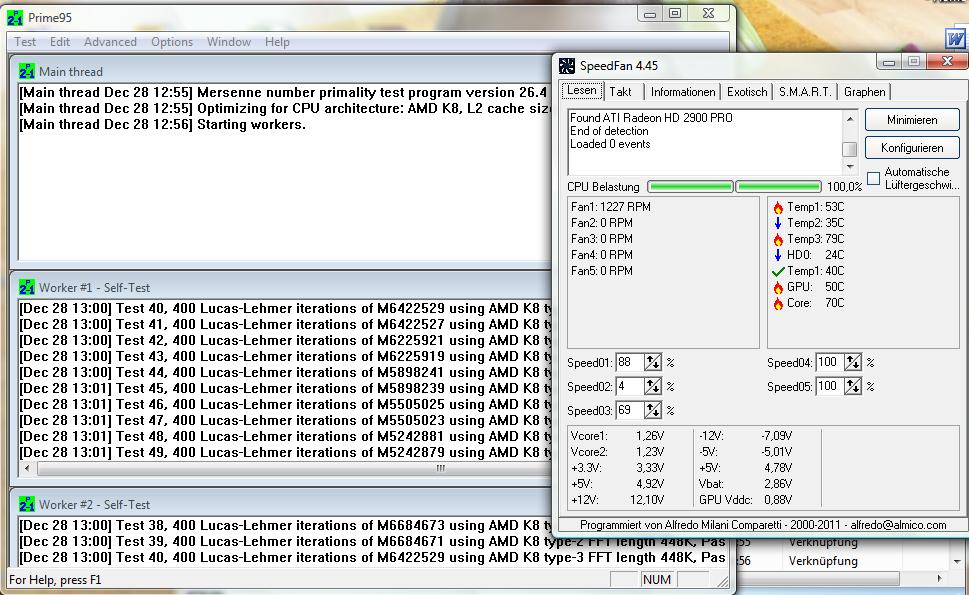The width and height of the screenshot is (969, 595).
Task: Open the Options menu in Prime95
Action: pos(172,42)
